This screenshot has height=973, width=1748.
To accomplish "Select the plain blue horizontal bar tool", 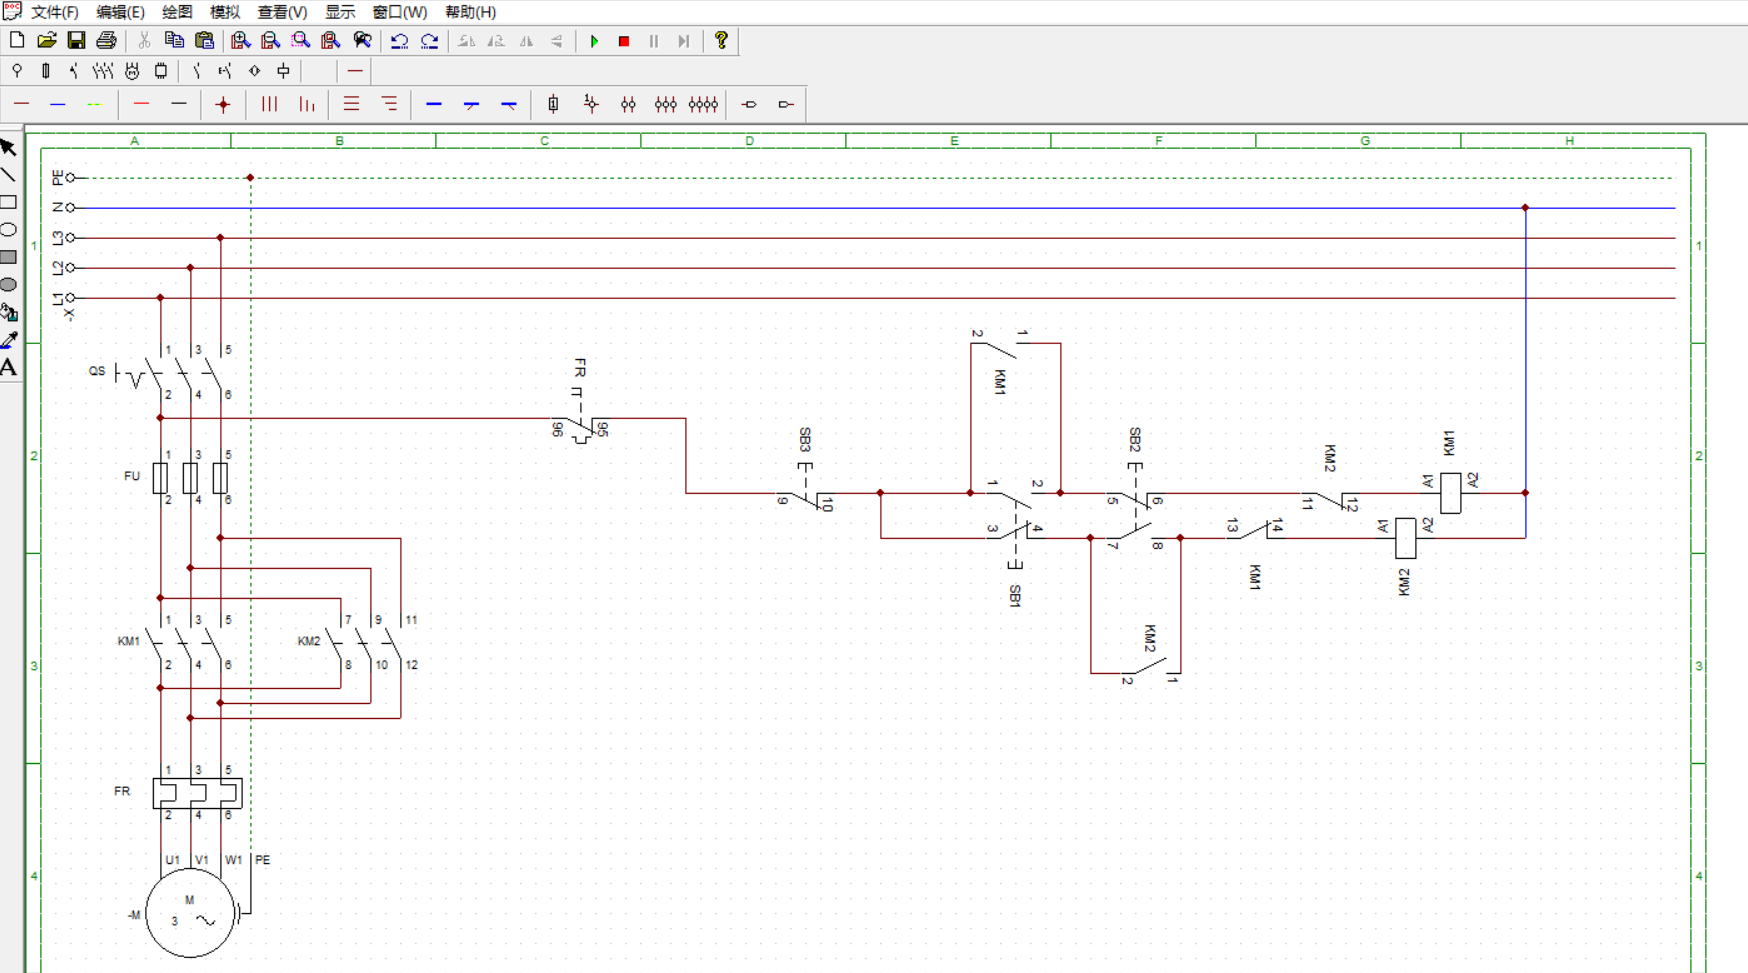I will pos(434,104).
